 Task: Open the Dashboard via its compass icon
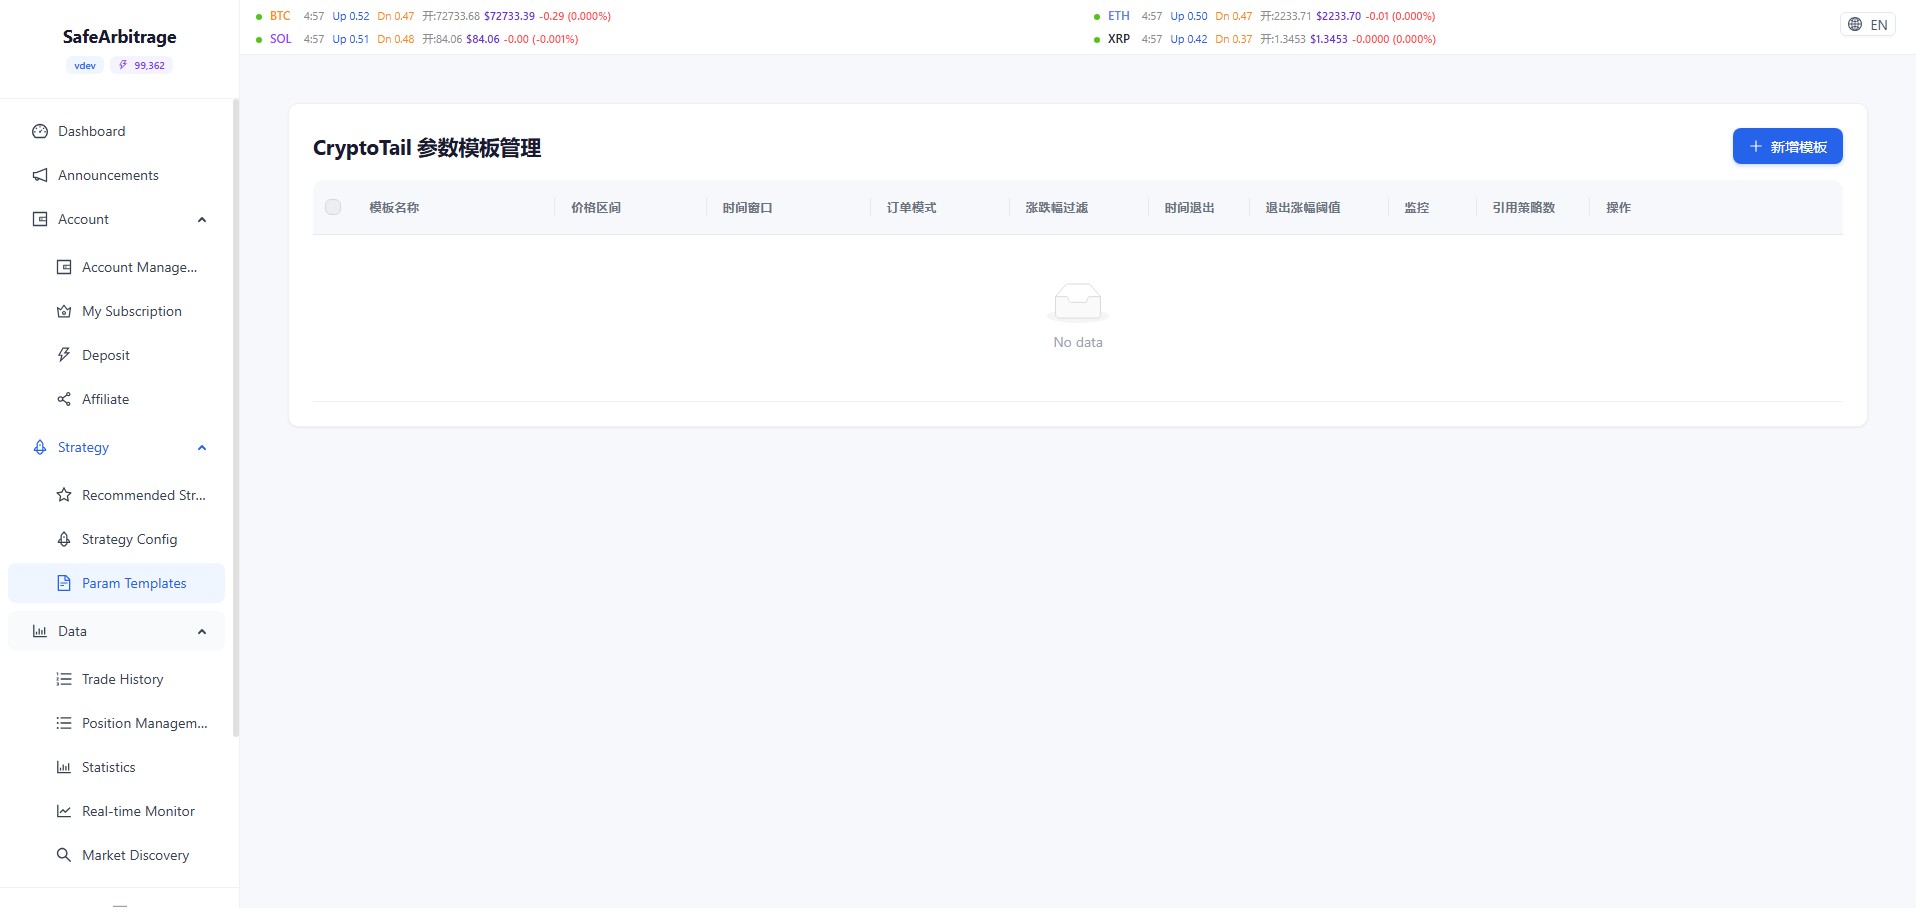[39, 131]
